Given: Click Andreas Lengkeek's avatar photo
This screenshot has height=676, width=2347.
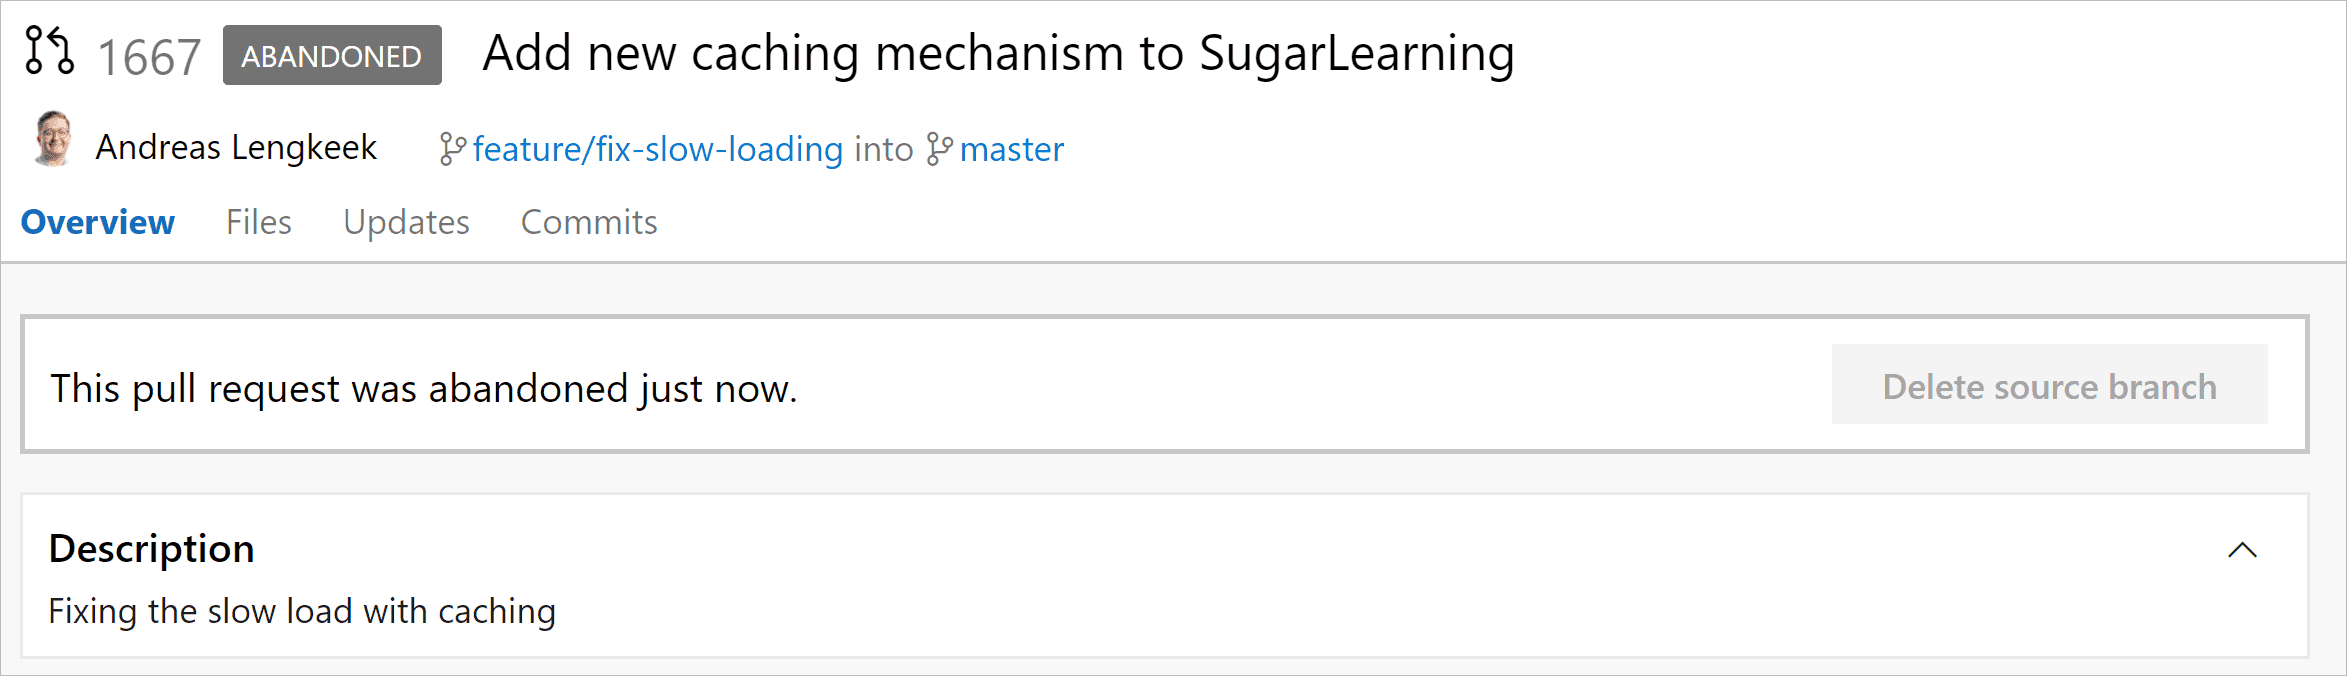Looking at the screenshot, I should [53, 139].
